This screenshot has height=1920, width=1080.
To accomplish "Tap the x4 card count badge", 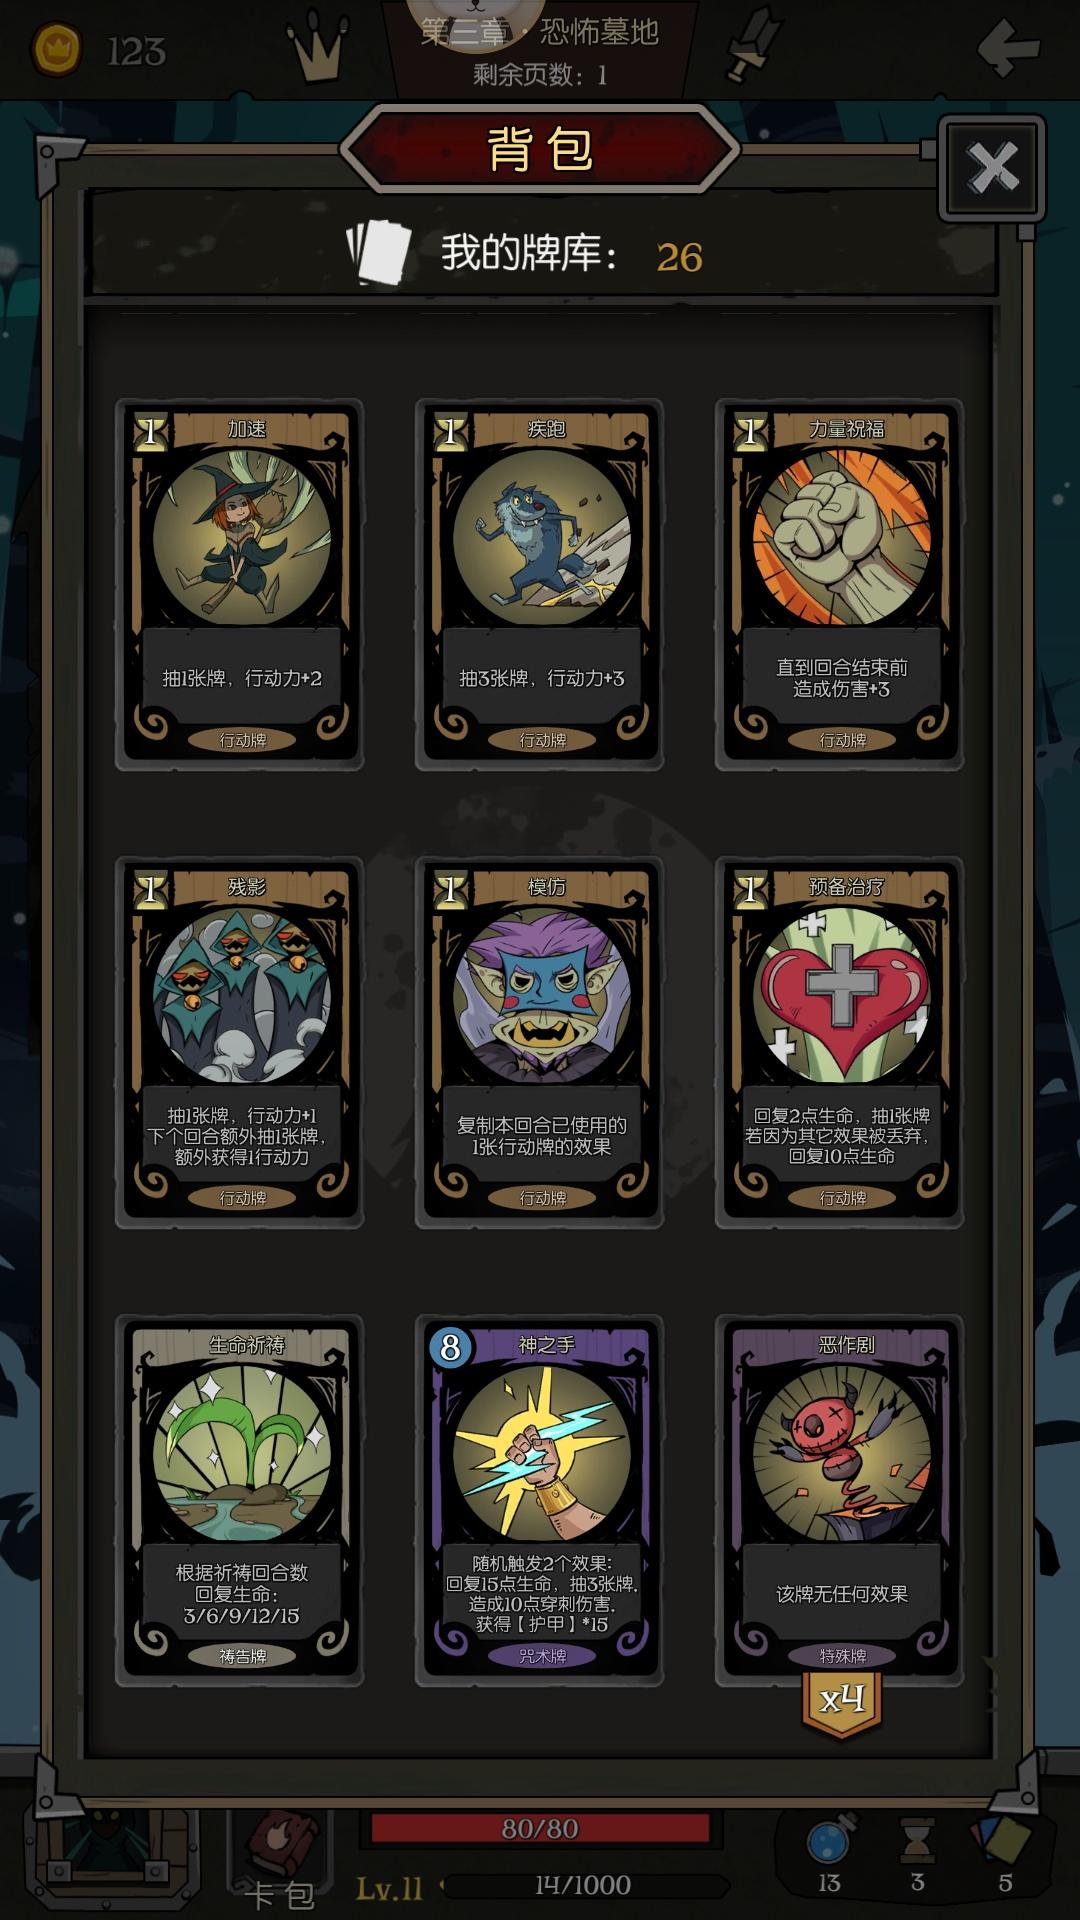I will (x=842, y=1701).
